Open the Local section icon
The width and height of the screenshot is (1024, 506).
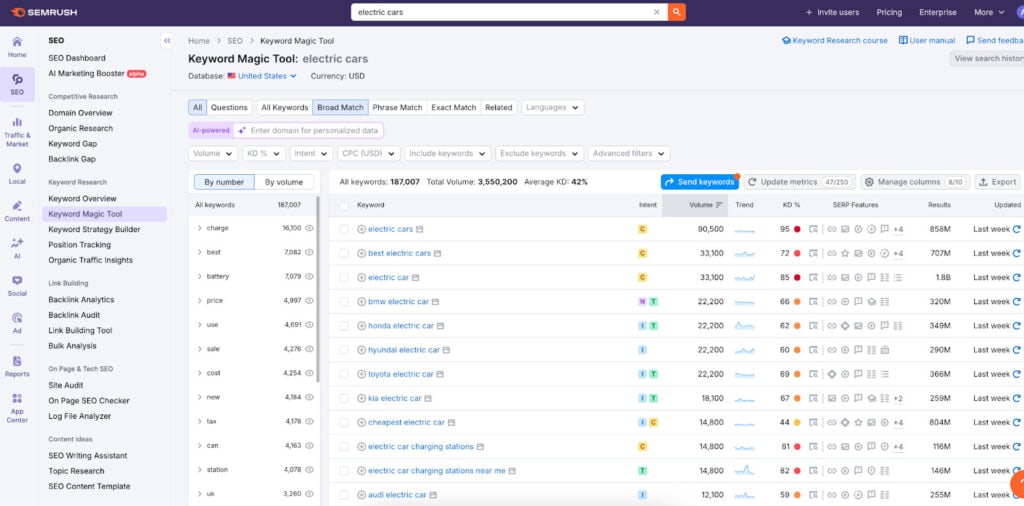17,168
